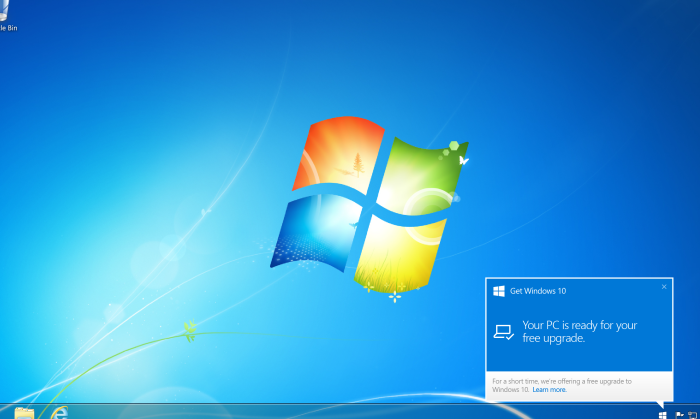Launch Internet Explorer from the taskbar

click(59, 413)
